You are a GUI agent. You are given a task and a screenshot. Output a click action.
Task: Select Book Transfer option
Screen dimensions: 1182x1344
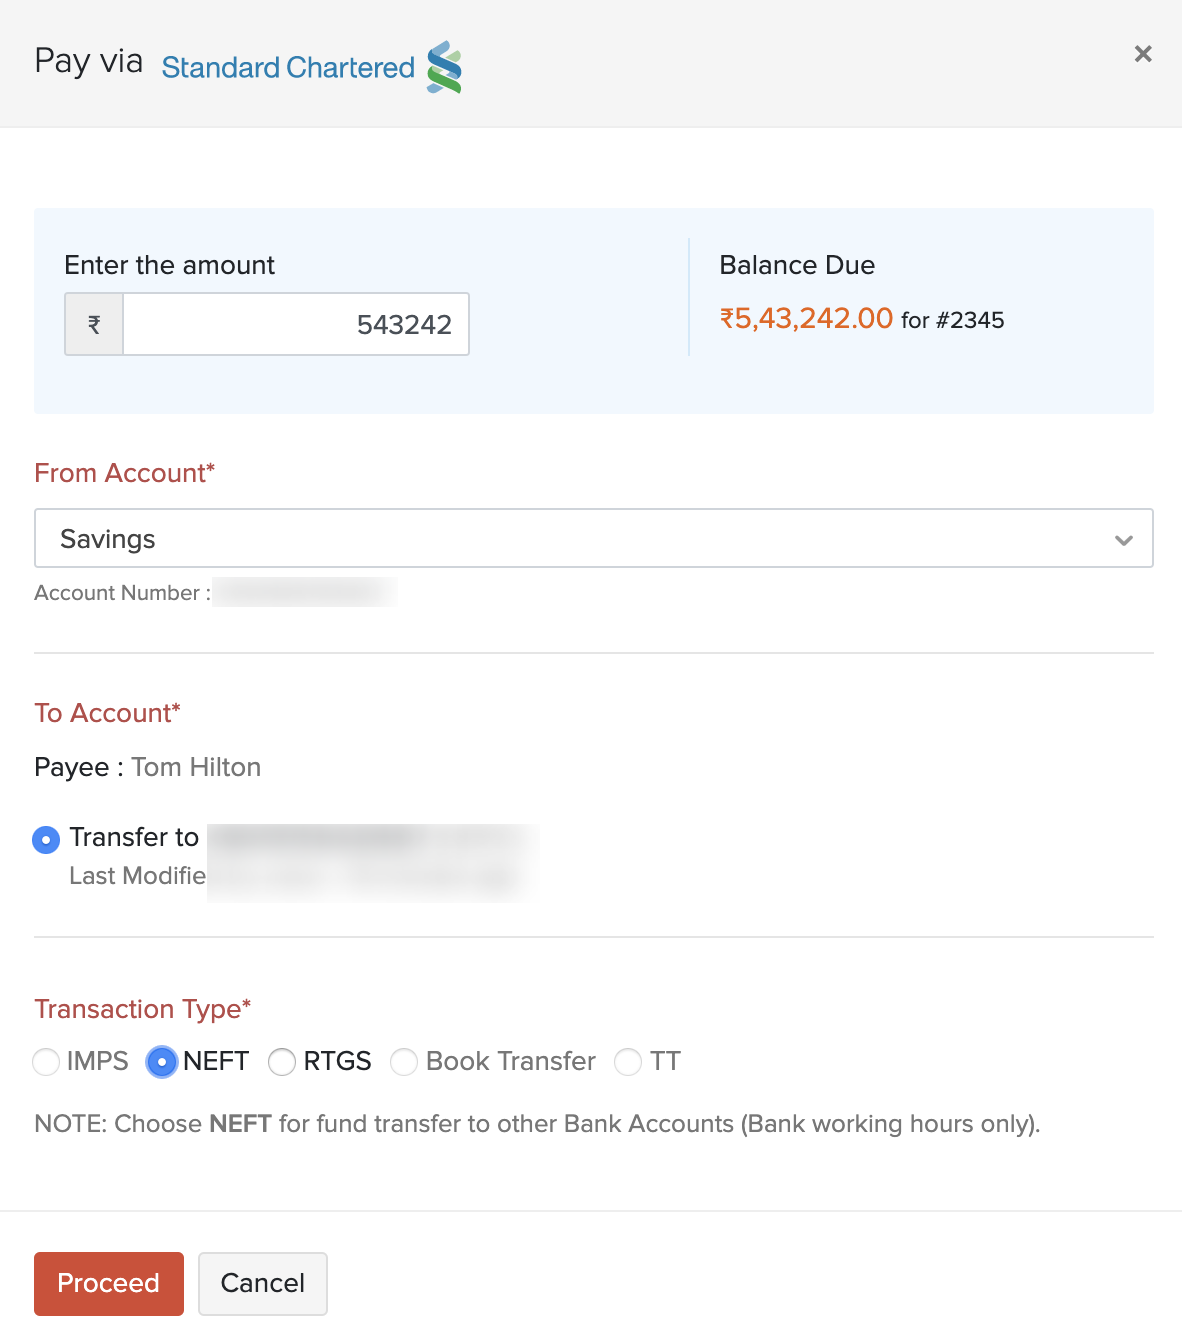404,1062
